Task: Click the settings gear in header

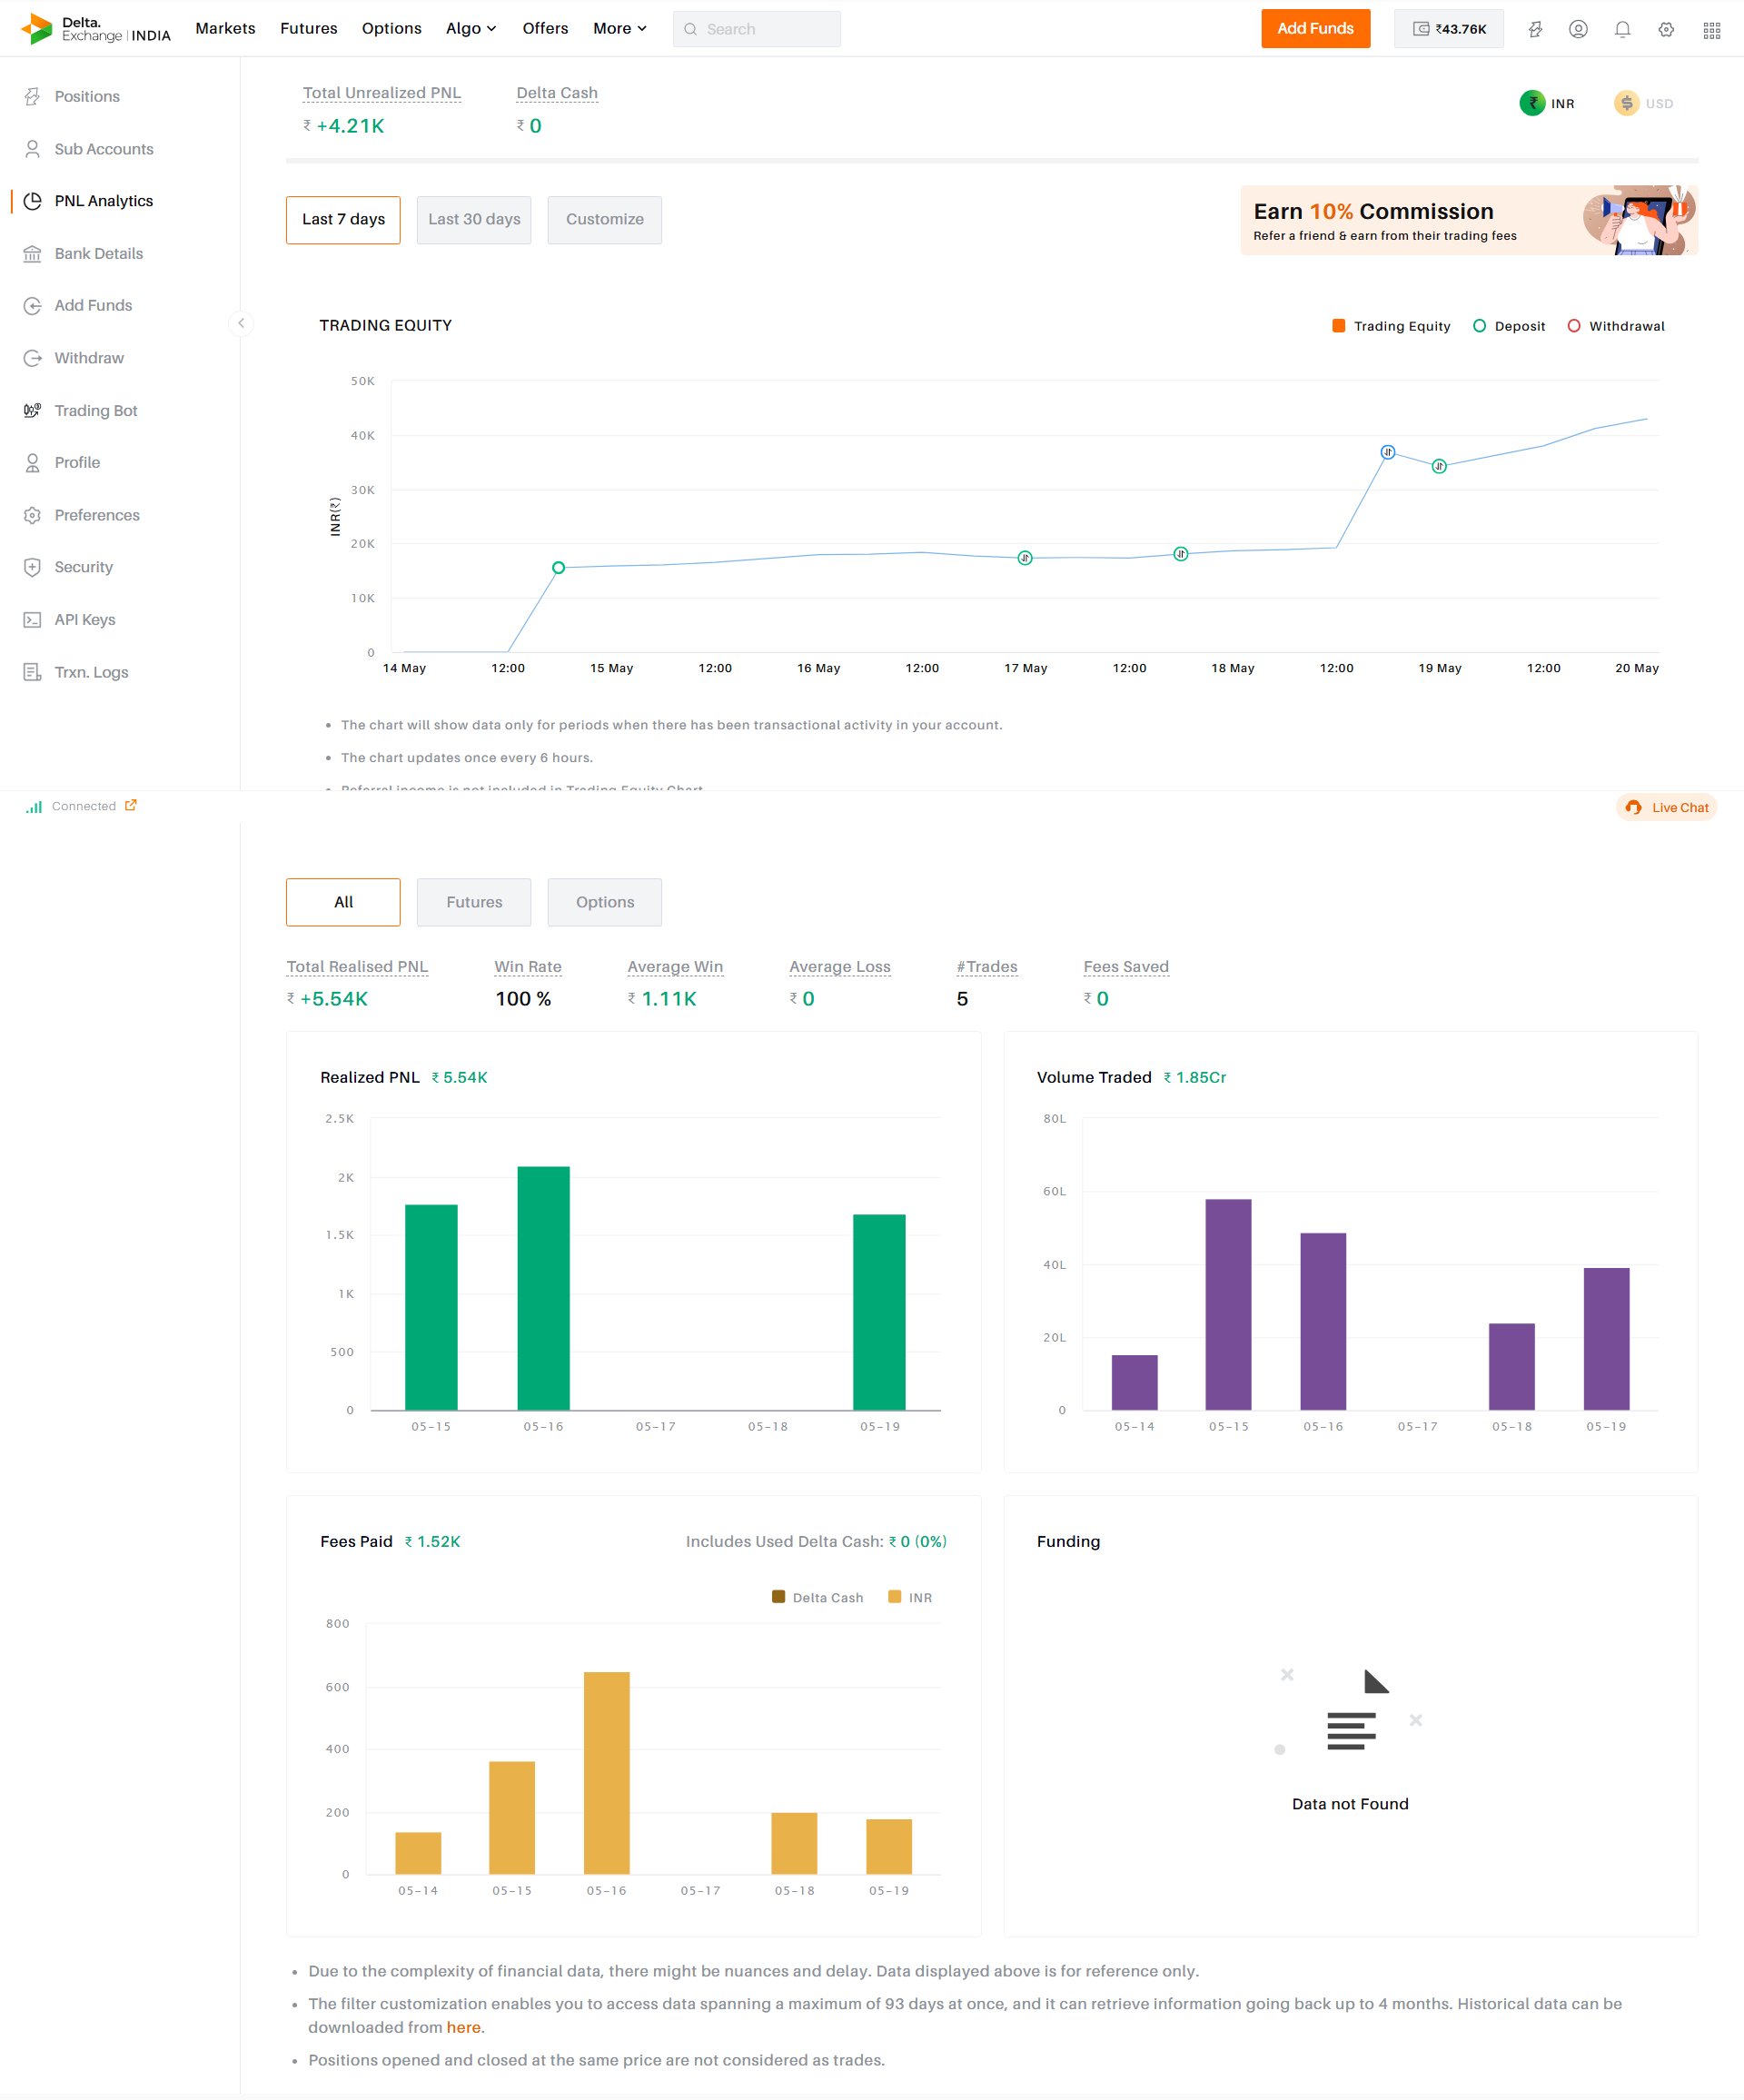Action: 1666,29
